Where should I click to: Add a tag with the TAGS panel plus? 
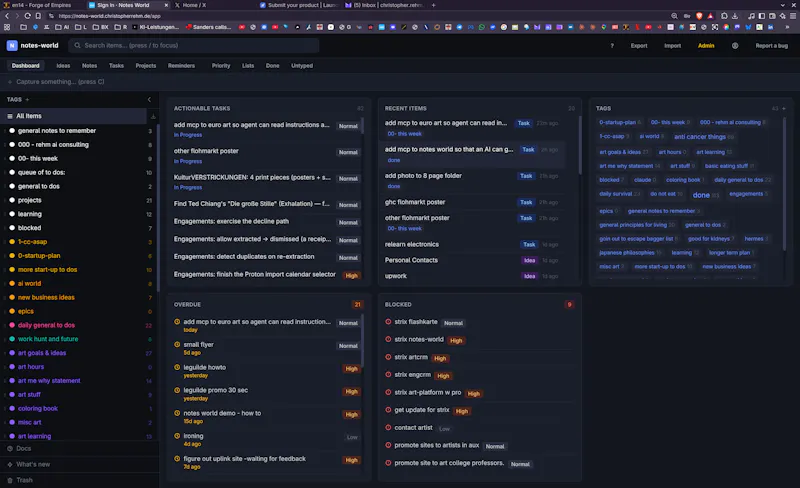click(784, 108)
